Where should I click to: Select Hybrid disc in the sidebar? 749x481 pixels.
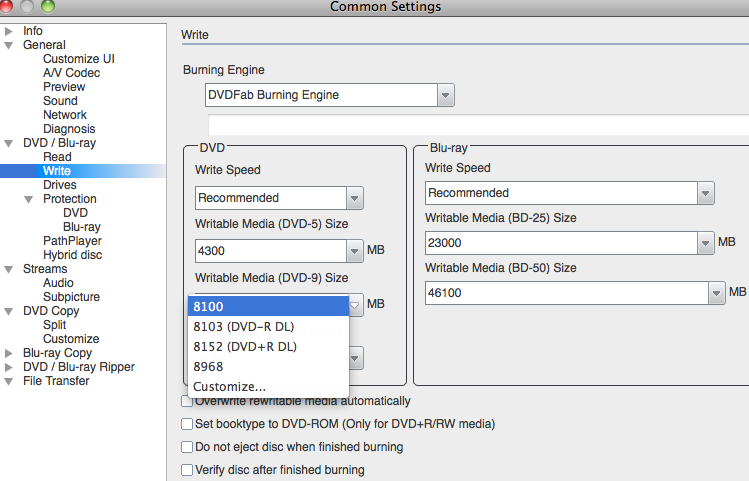pos(73,255)
